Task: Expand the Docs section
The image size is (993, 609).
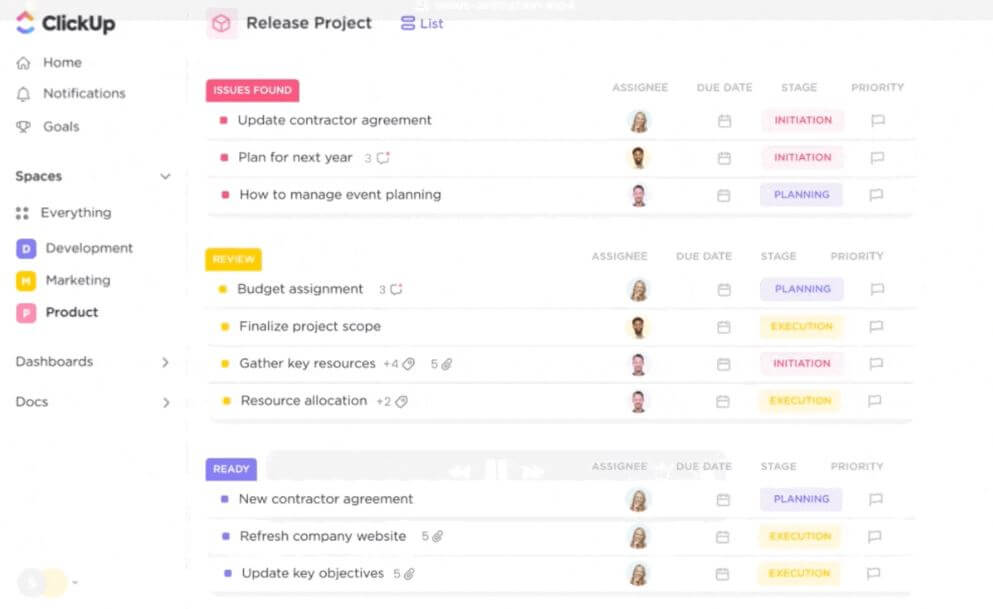Action: tap(166, 403)
